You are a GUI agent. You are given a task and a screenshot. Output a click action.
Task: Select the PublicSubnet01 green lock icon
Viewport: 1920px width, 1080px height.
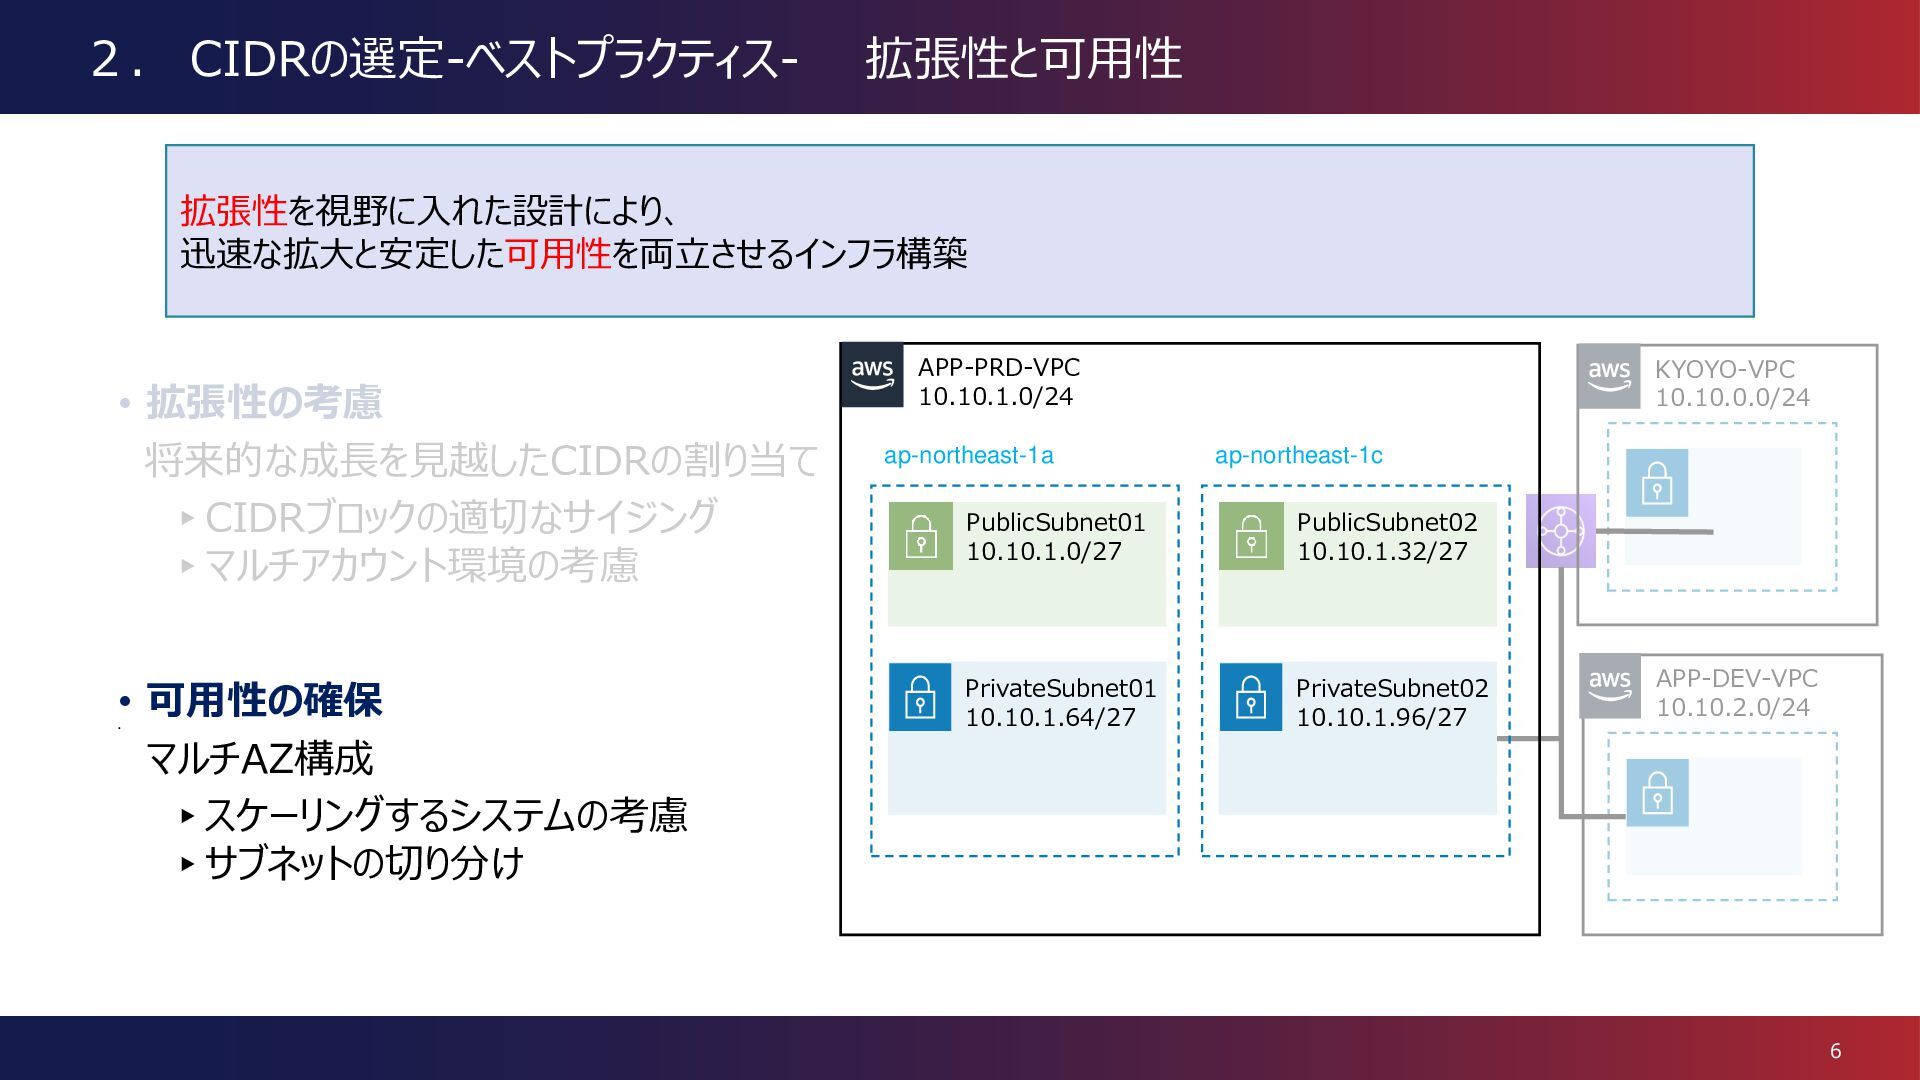920,537
